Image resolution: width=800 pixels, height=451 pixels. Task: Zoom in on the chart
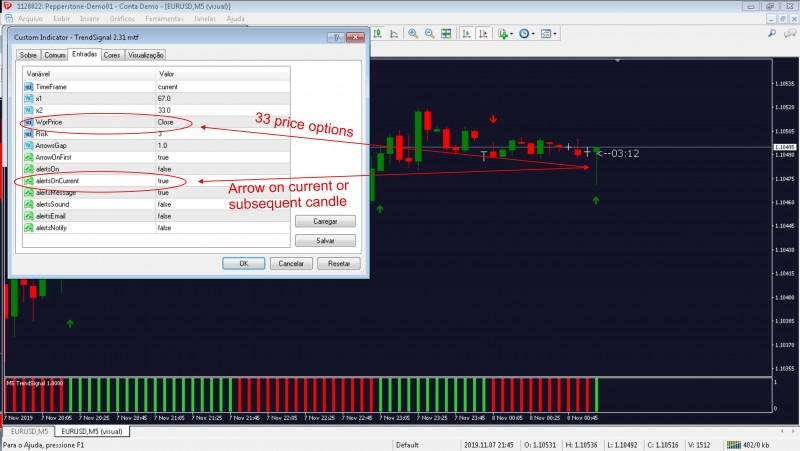coord(413,34)
